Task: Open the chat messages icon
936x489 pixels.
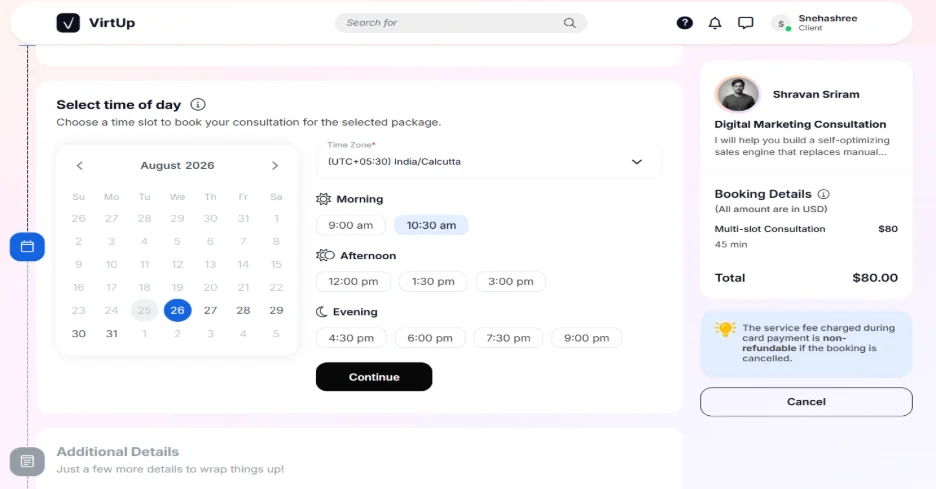Action: 746,23
